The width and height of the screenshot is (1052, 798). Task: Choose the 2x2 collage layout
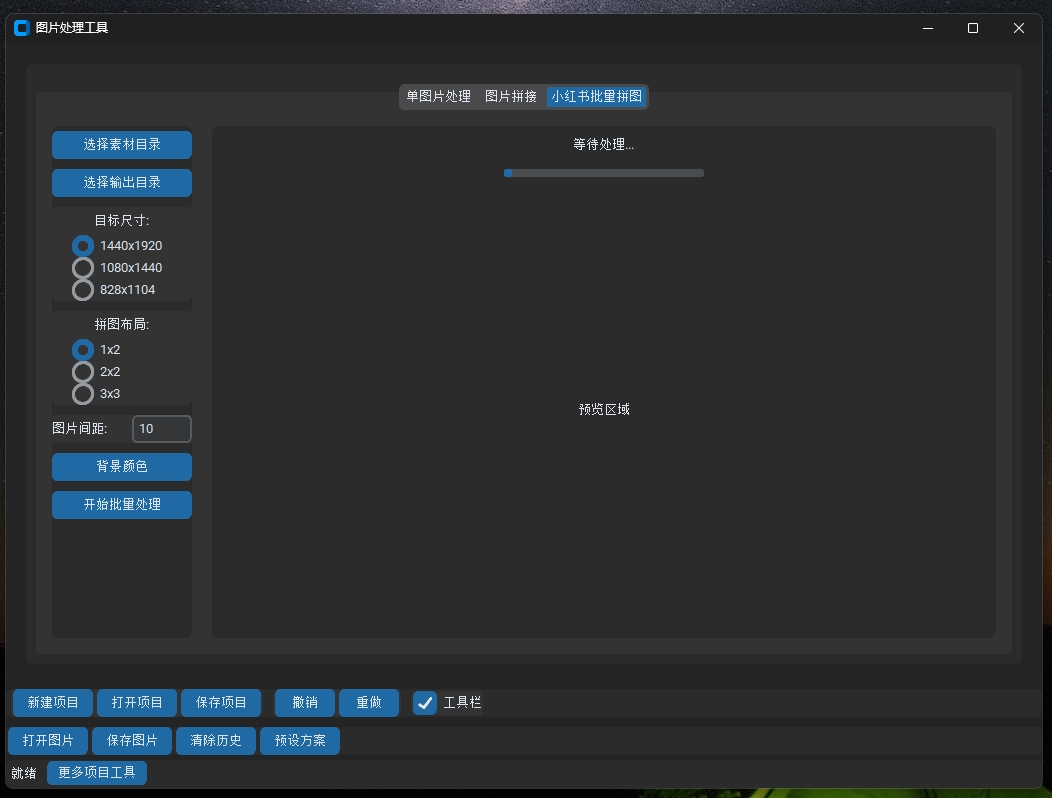coord(97,372)
